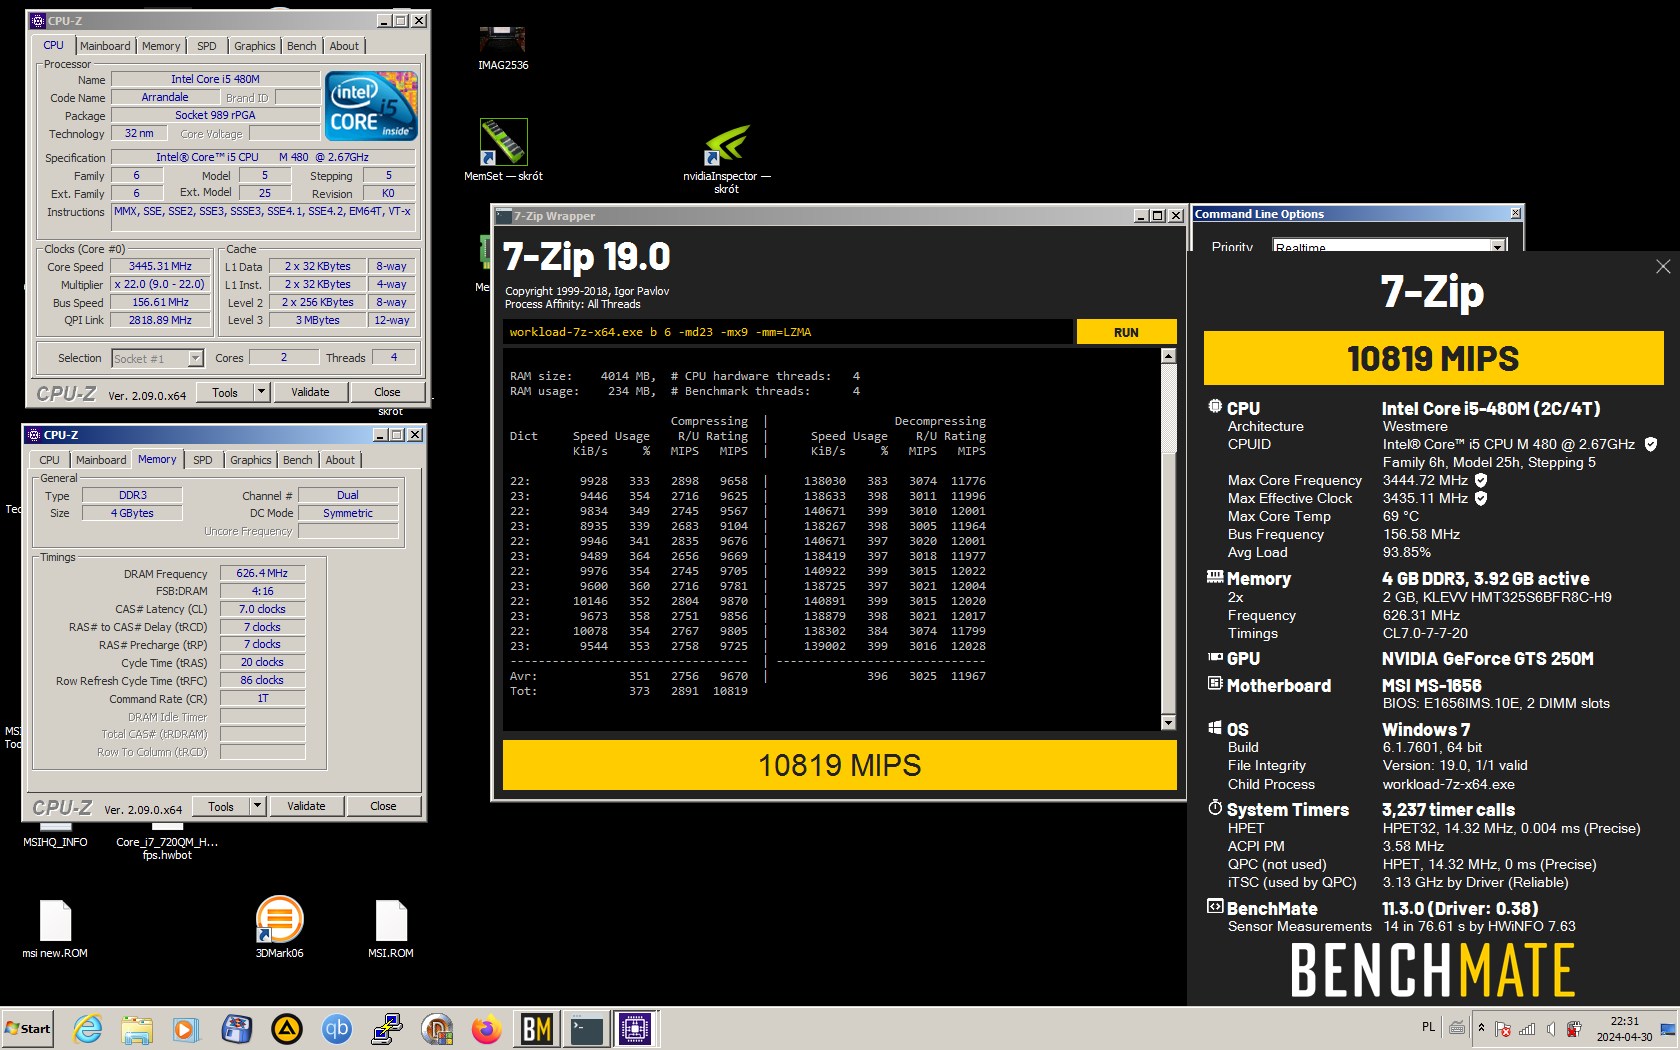This screenshot has width=1680, height=1050.
Task: Open the Socket #1 Selection dropdown in CPU-Z
Action: 196,358
